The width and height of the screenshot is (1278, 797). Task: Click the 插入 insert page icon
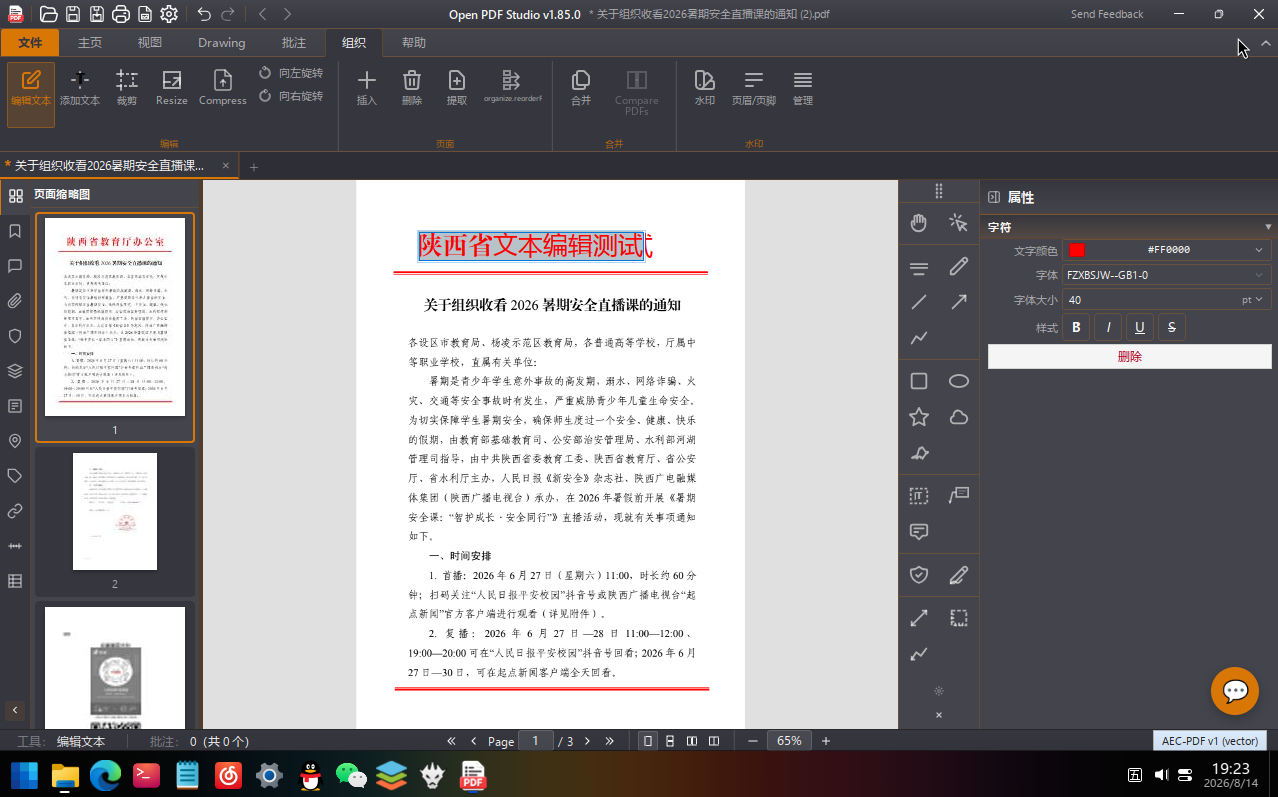click(367, 88)
